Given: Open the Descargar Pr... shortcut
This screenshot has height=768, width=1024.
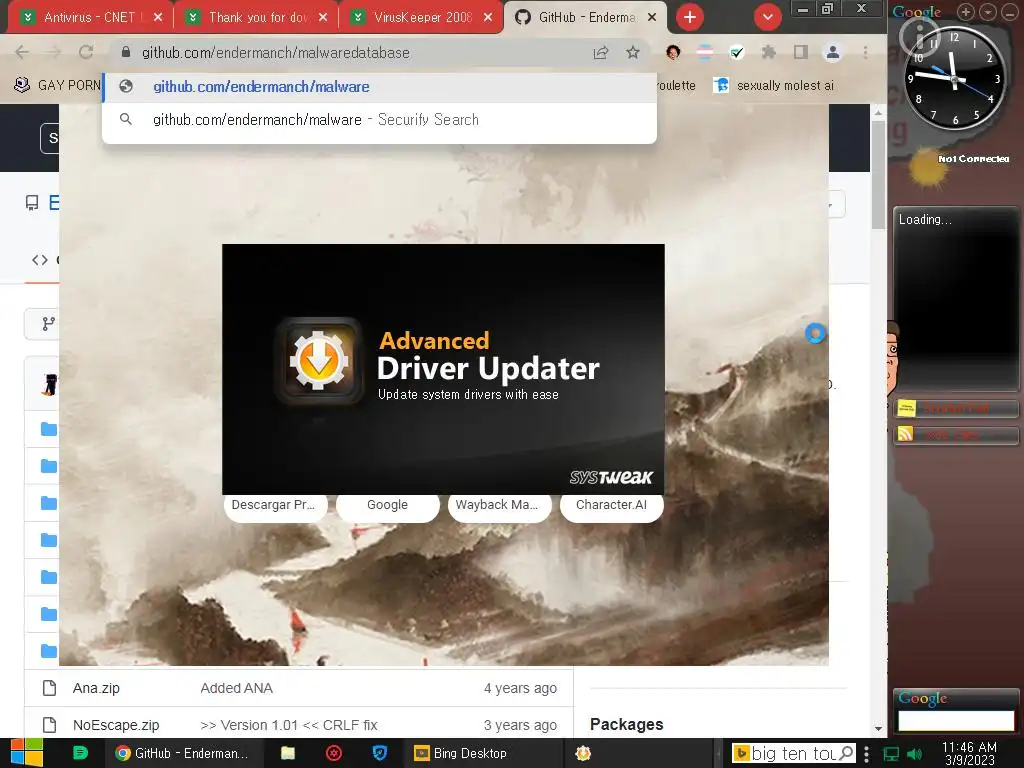Looking at the screenshot, I should click(275, 505).
